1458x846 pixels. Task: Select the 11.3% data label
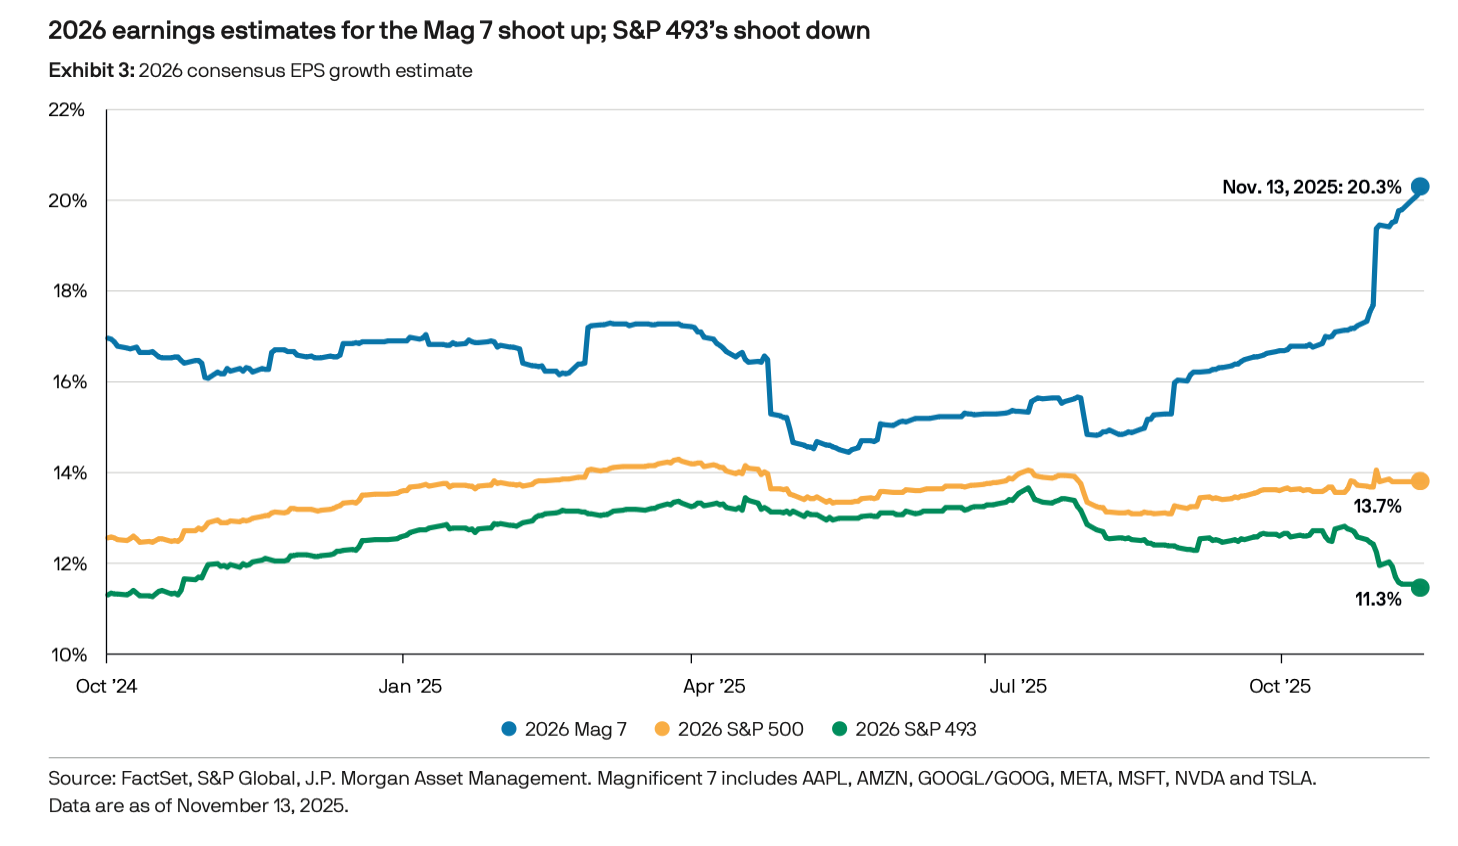[1377, 599]
